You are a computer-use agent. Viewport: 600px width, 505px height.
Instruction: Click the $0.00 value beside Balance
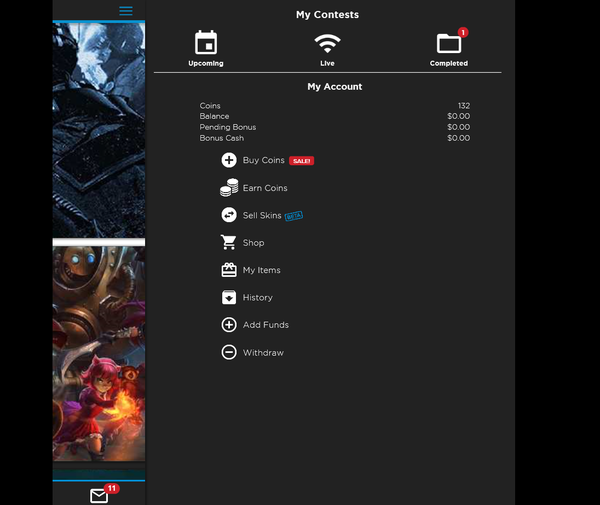458,116
